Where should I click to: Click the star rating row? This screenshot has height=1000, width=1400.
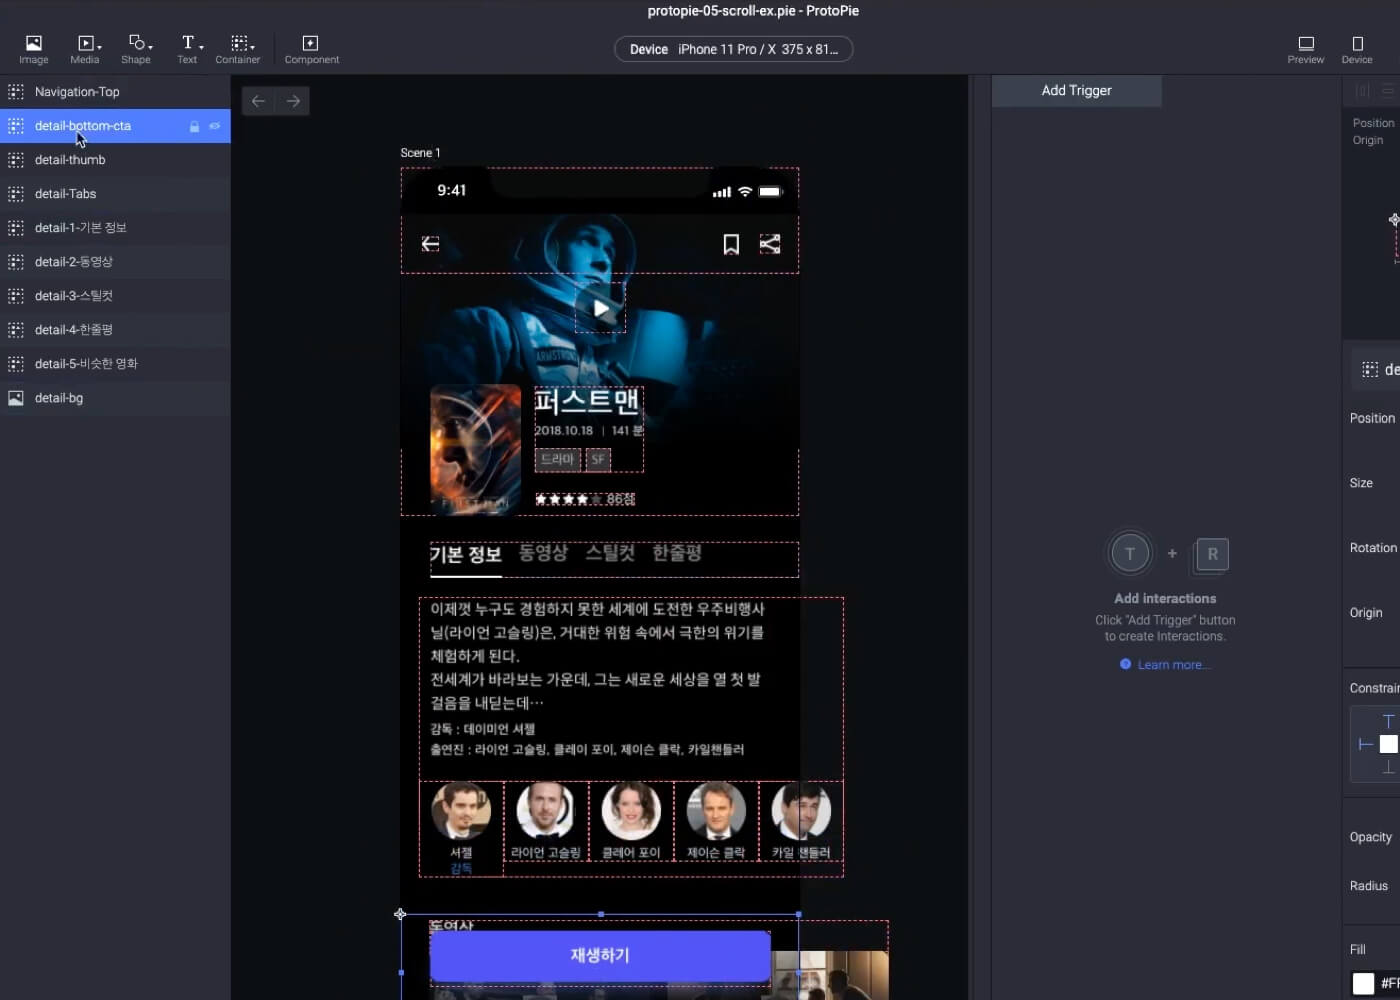585,499
